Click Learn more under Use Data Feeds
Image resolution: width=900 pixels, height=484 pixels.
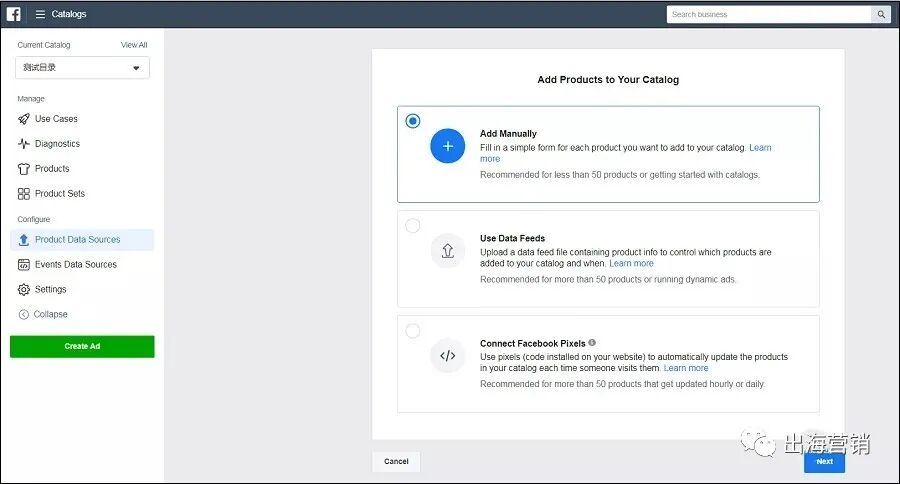click(631, 264)
